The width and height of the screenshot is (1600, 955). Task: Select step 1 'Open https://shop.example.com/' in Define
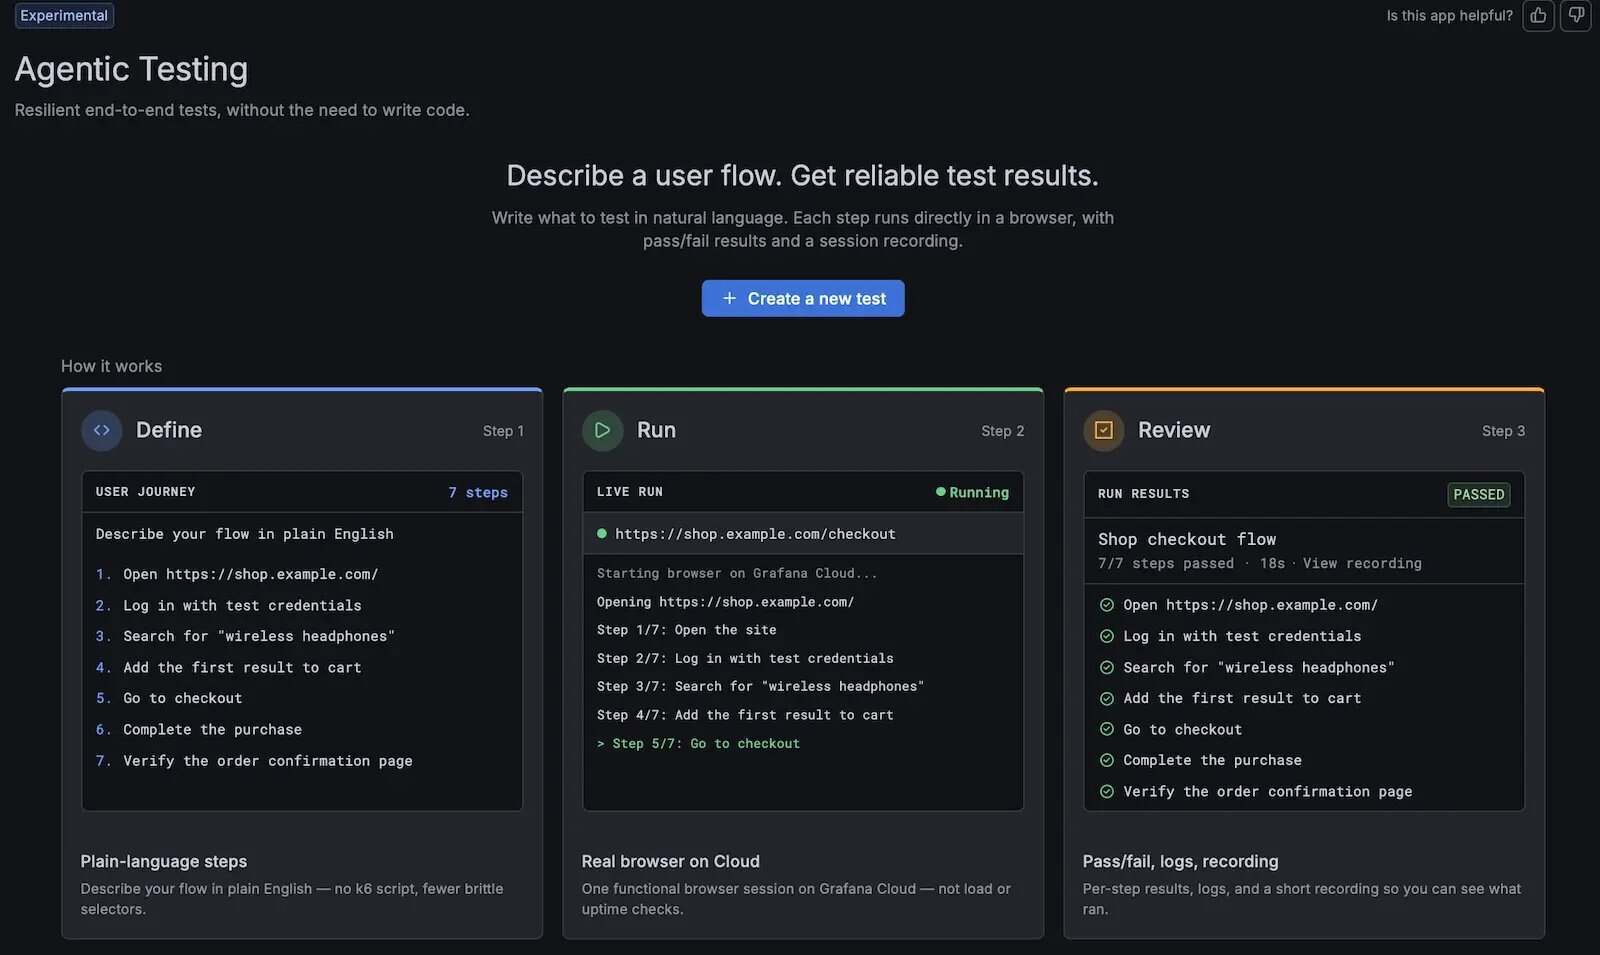[x=250, y=574]
